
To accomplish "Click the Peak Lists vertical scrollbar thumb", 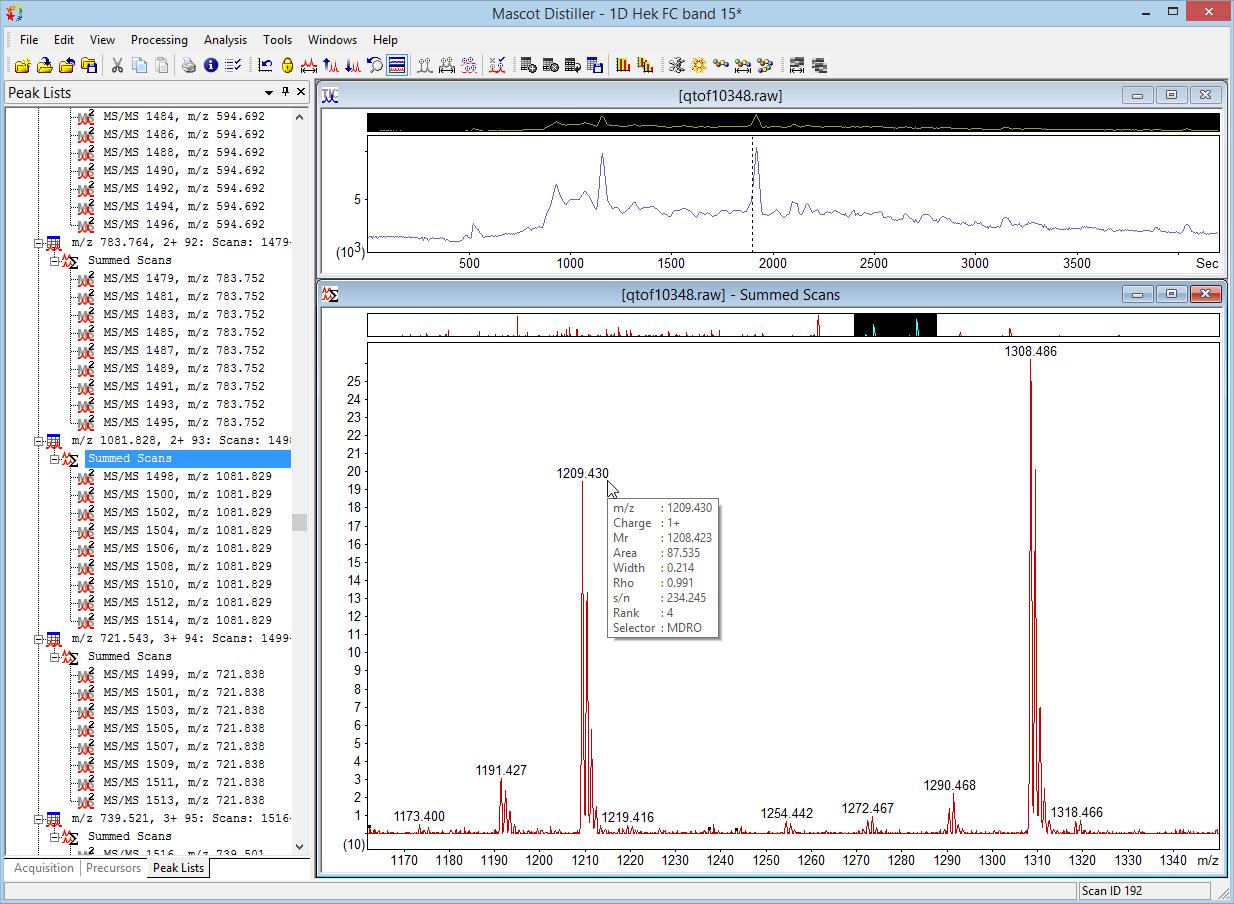I will [299, 523].
